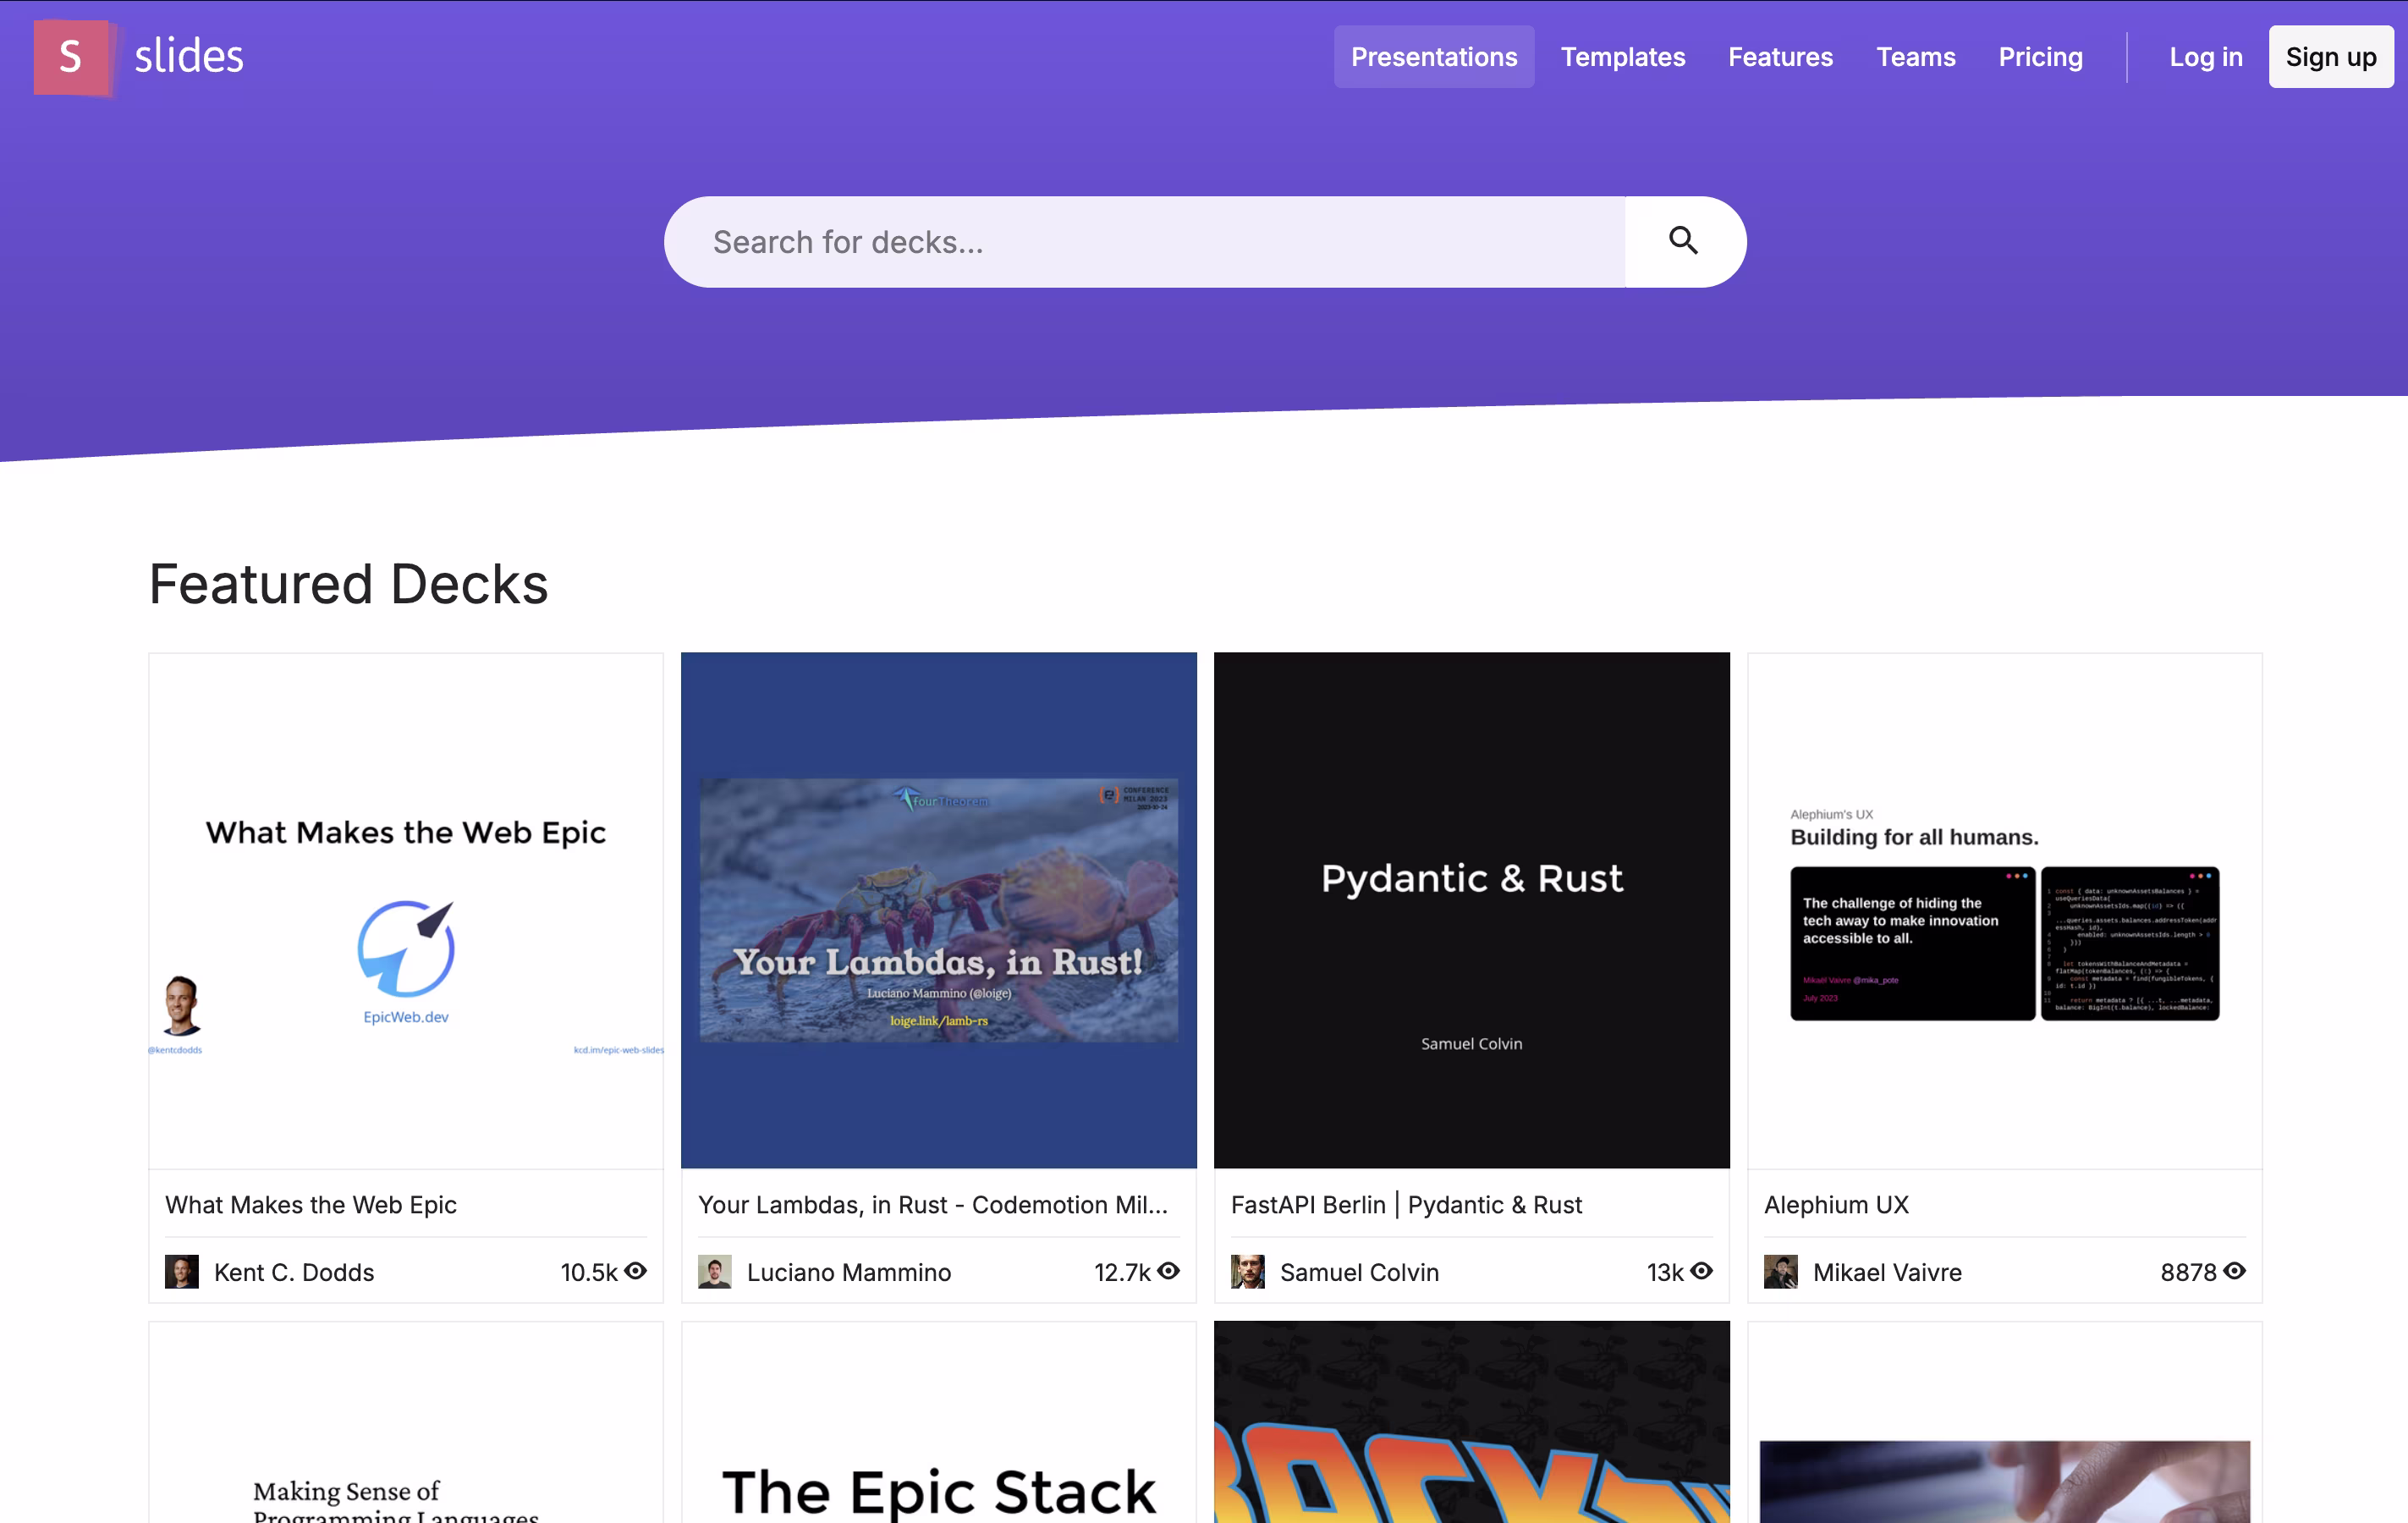The image size is (2408, 1523).
Task: Open the Features page link
Action: click(x=1780, y=57)
